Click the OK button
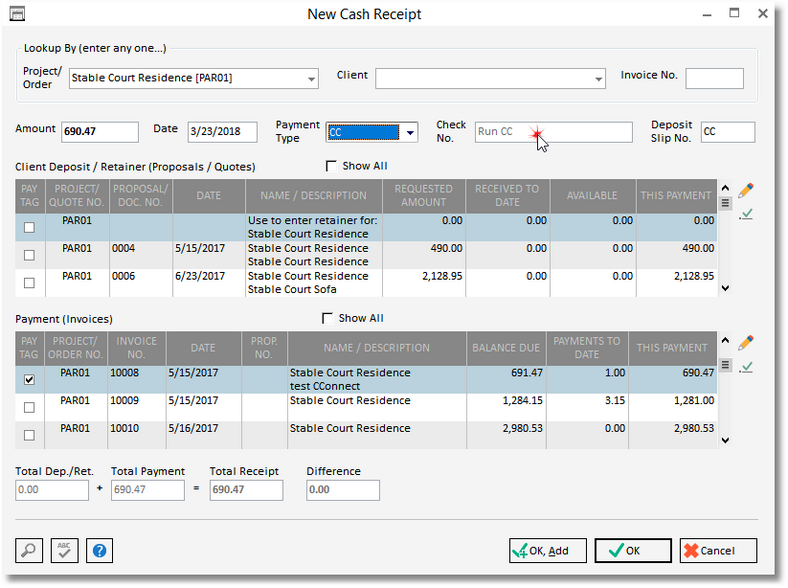Screen dimensions: 788x588 [x=633, y=551]
